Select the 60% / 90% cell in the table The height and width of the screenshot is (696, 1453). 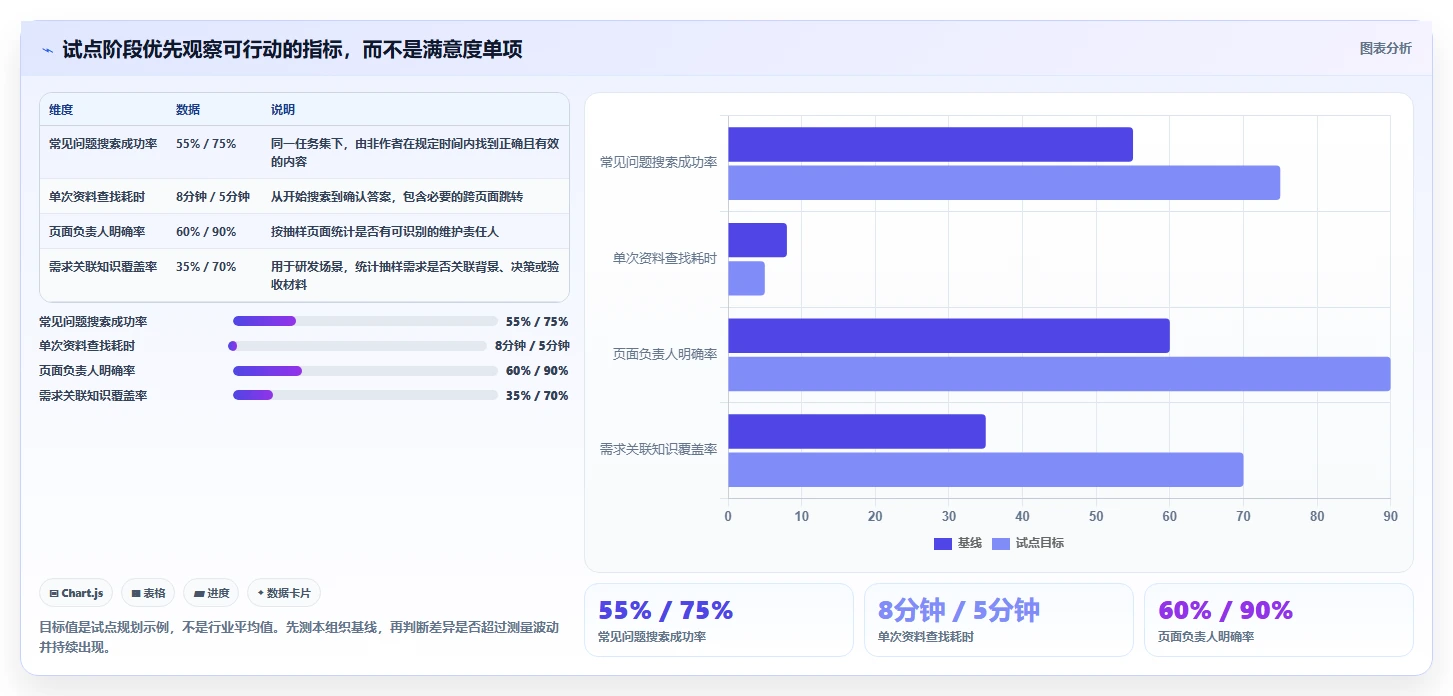[206, 232]
